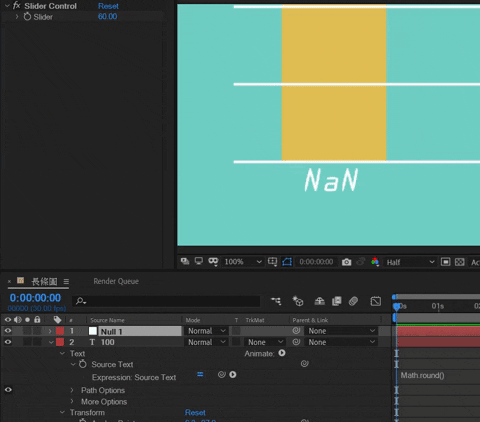
Task: Click the Show Snapshot icon
Action: [361, 262]
